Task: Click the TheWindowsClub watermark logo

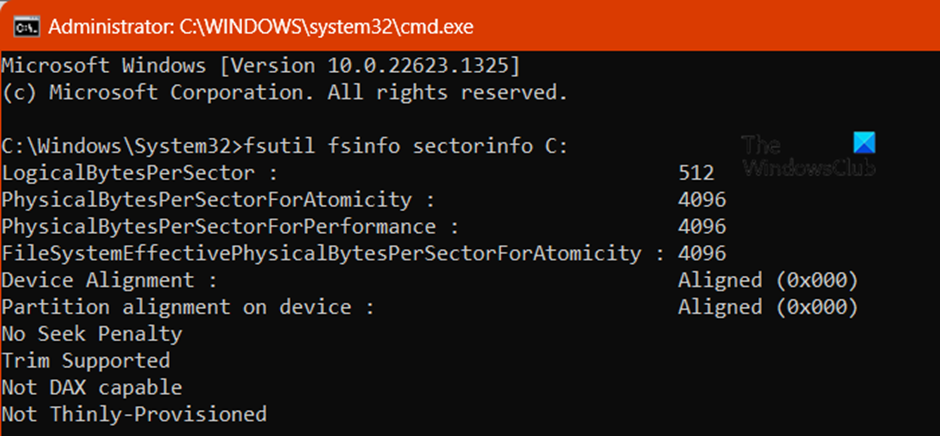Action: 808,155
